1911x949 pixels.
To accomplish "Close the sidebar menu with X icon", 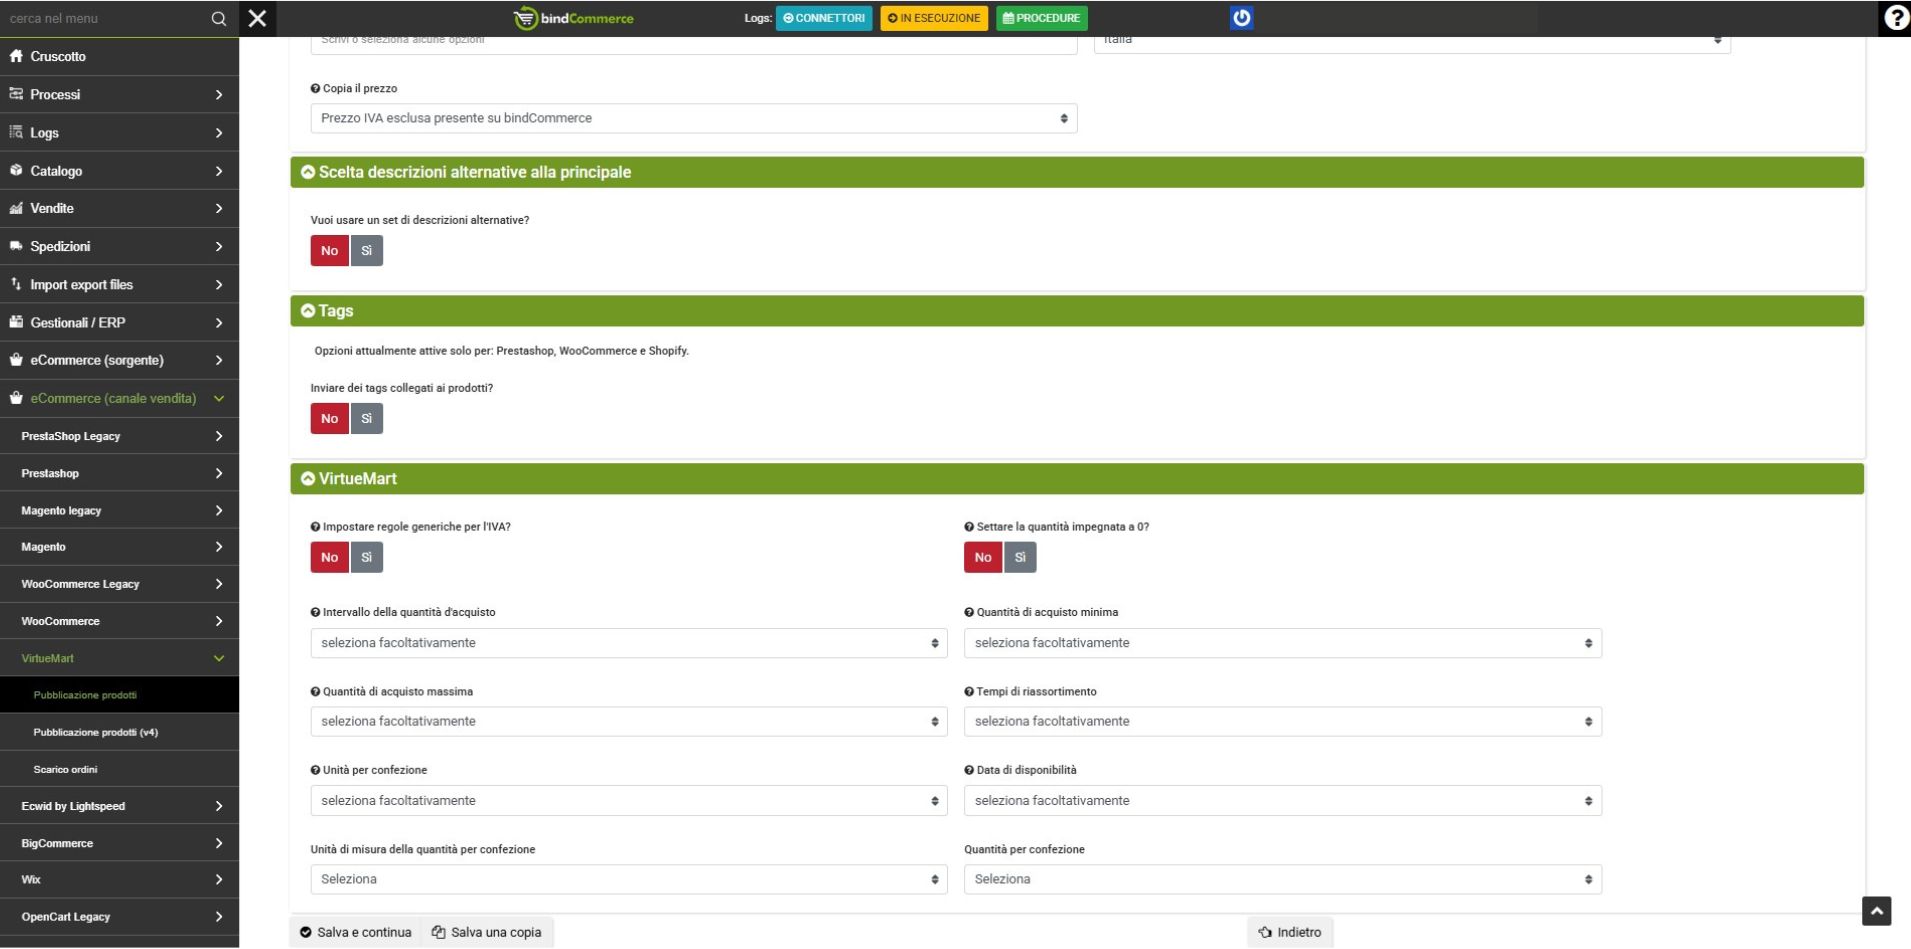I will click(257, 18).
